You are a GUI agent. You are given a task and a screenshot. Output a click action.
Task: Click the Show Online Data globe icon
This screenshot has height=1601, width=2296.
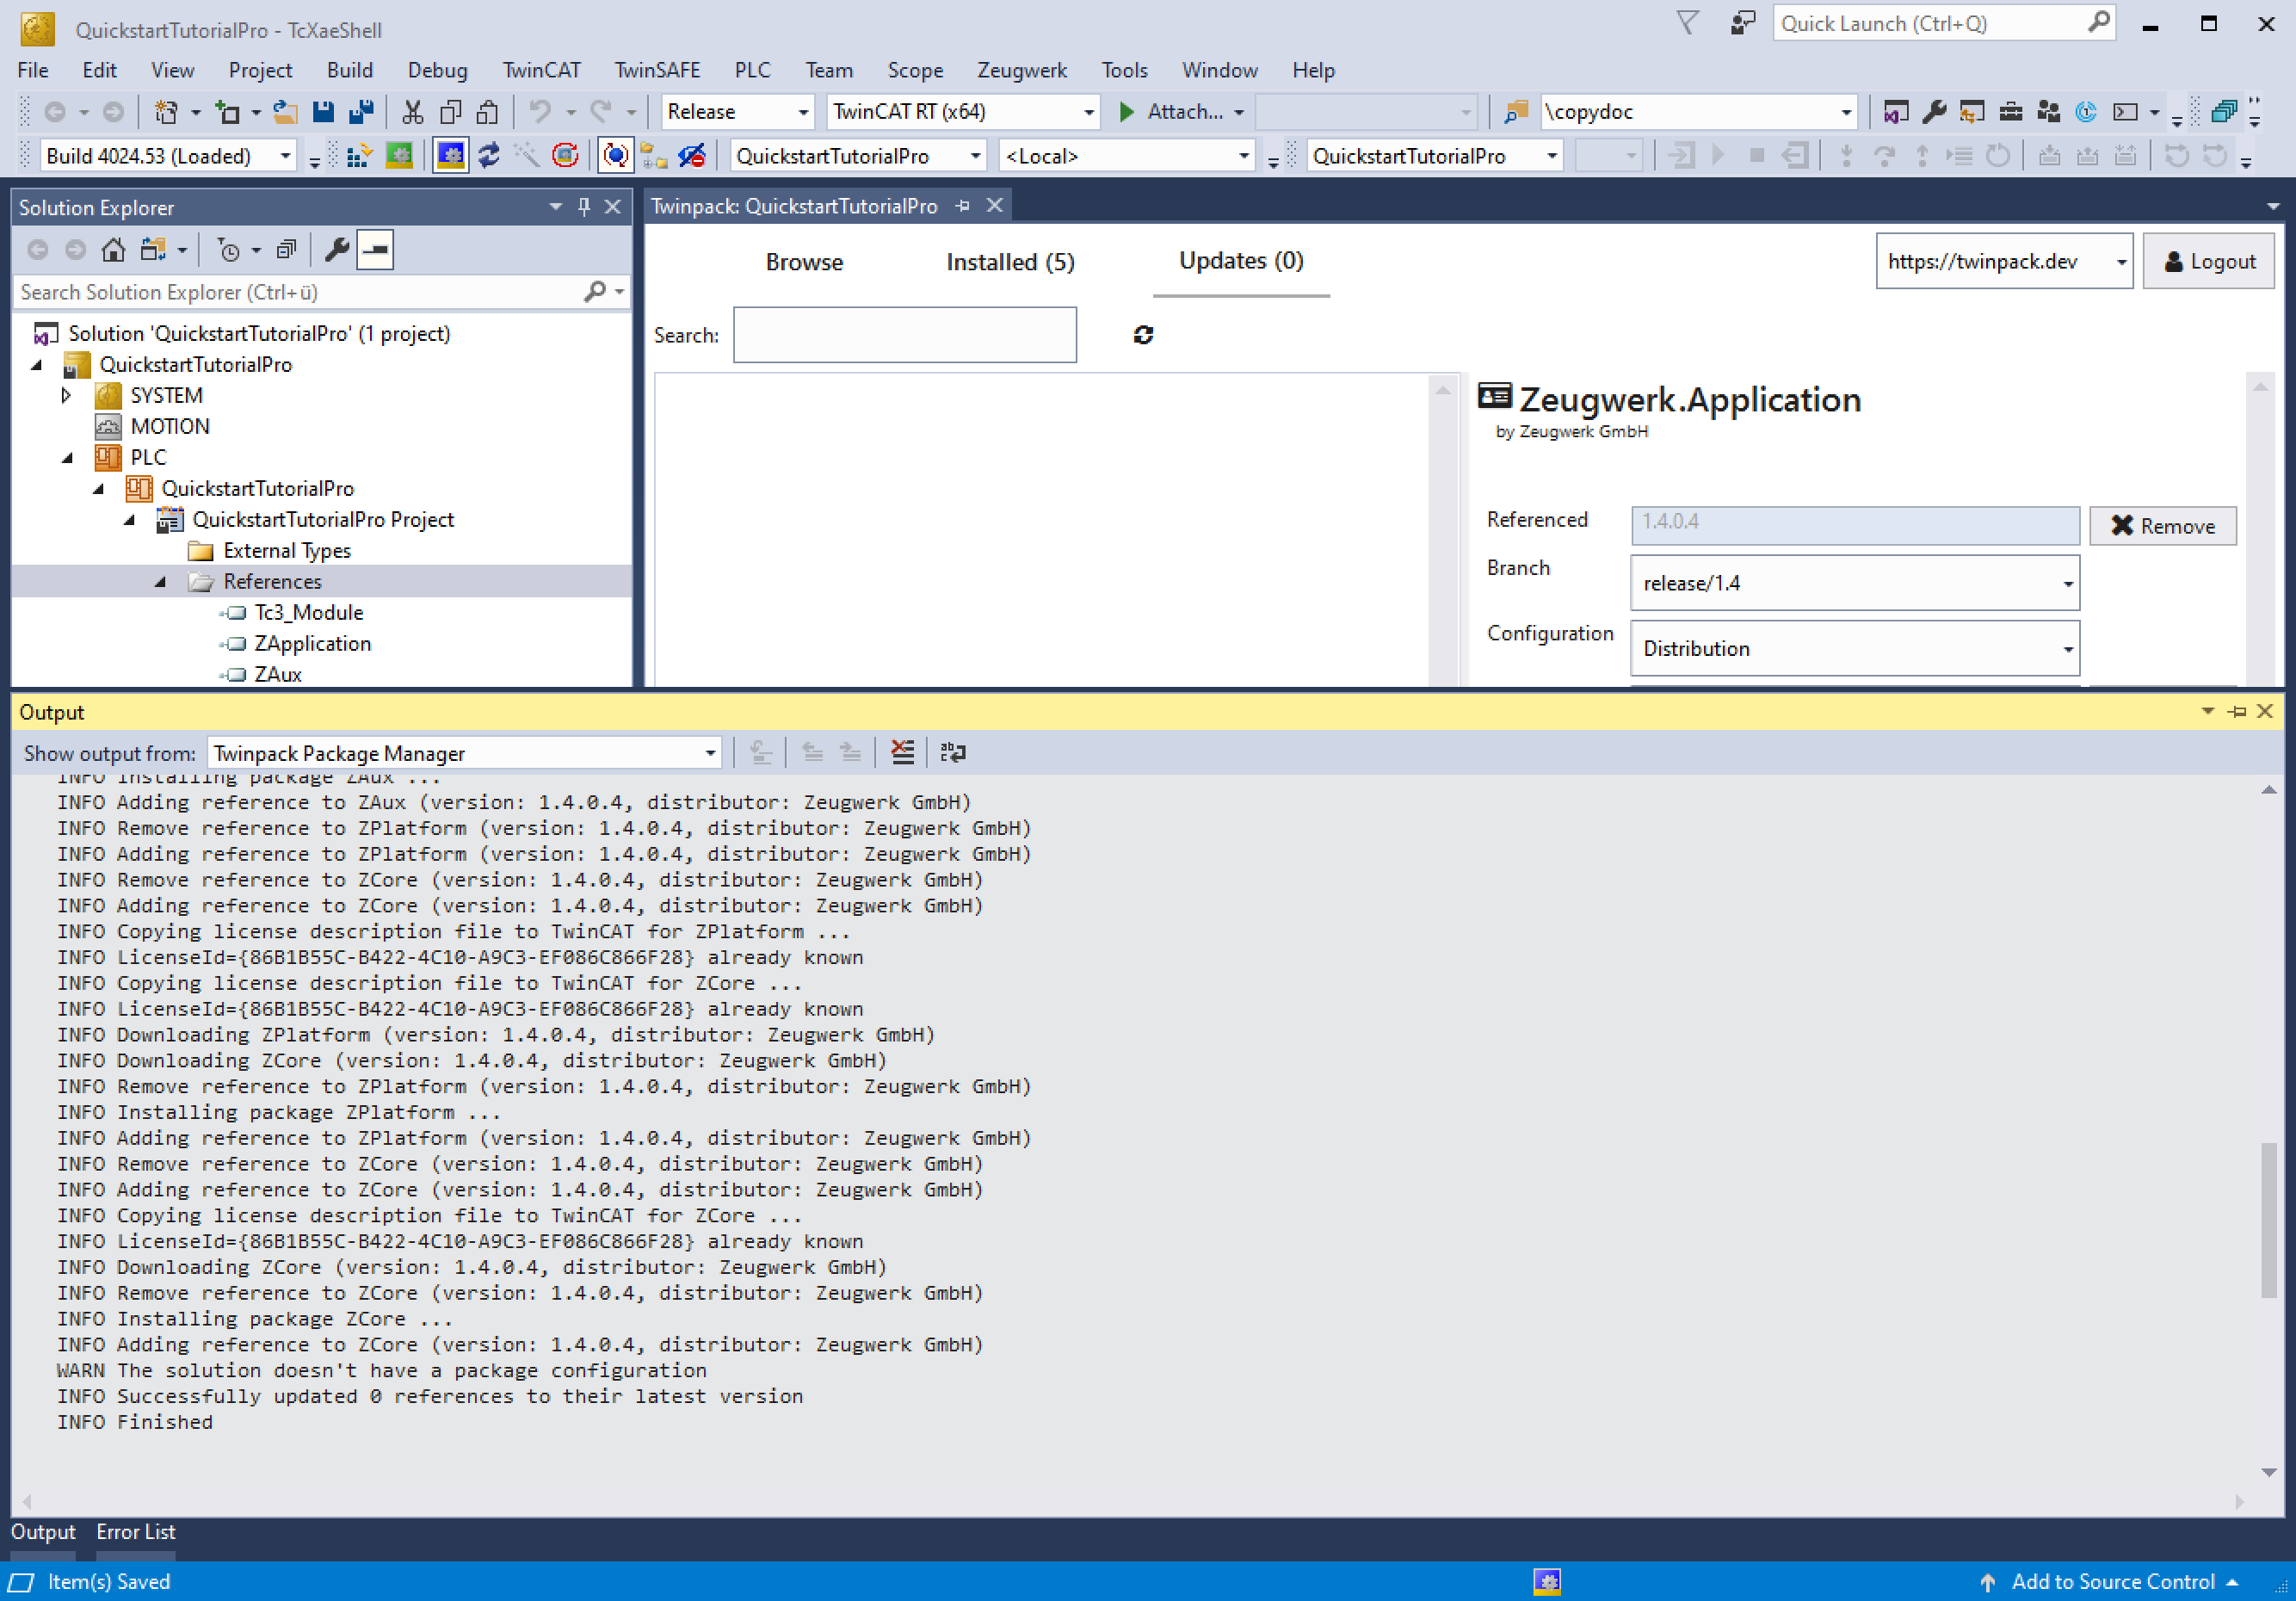point(615,156)
